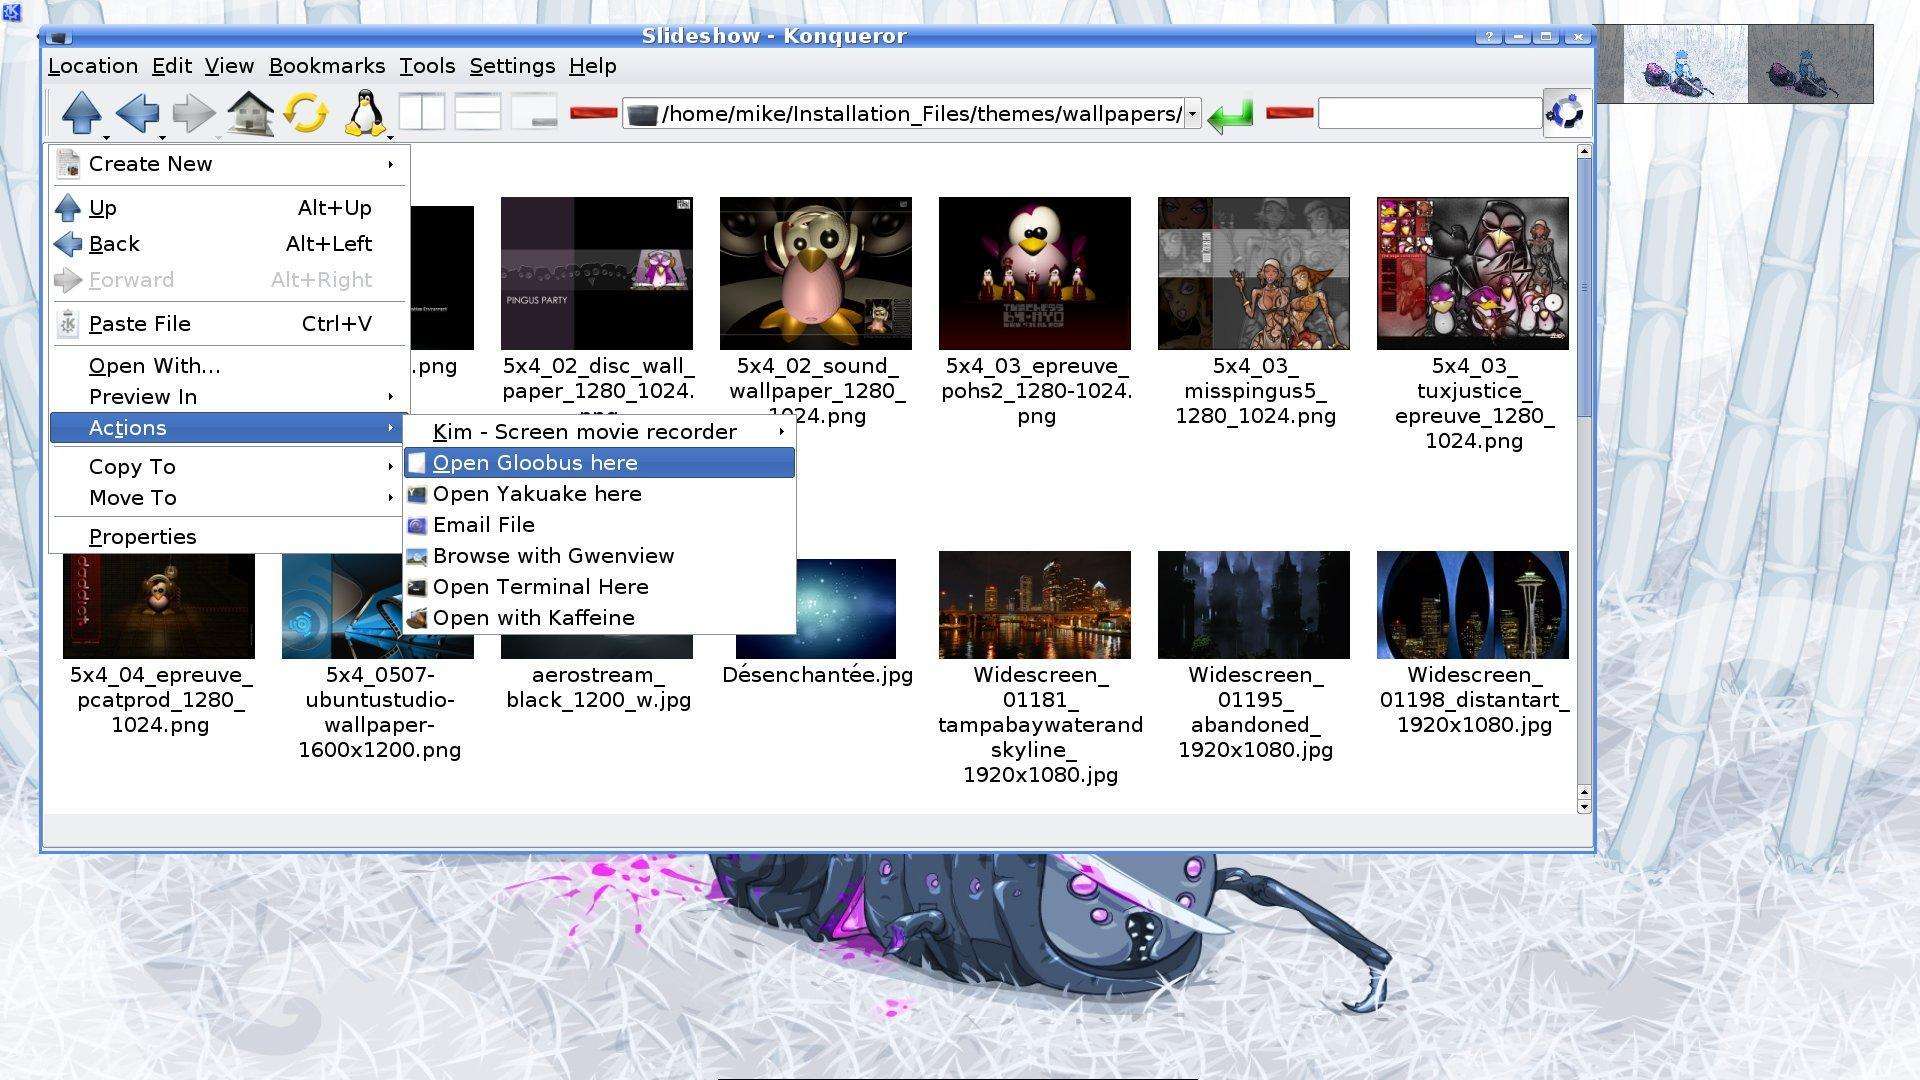Switch to second desktop in pager
The height and width of the screenshot is (1080, 1920).
1811,65
